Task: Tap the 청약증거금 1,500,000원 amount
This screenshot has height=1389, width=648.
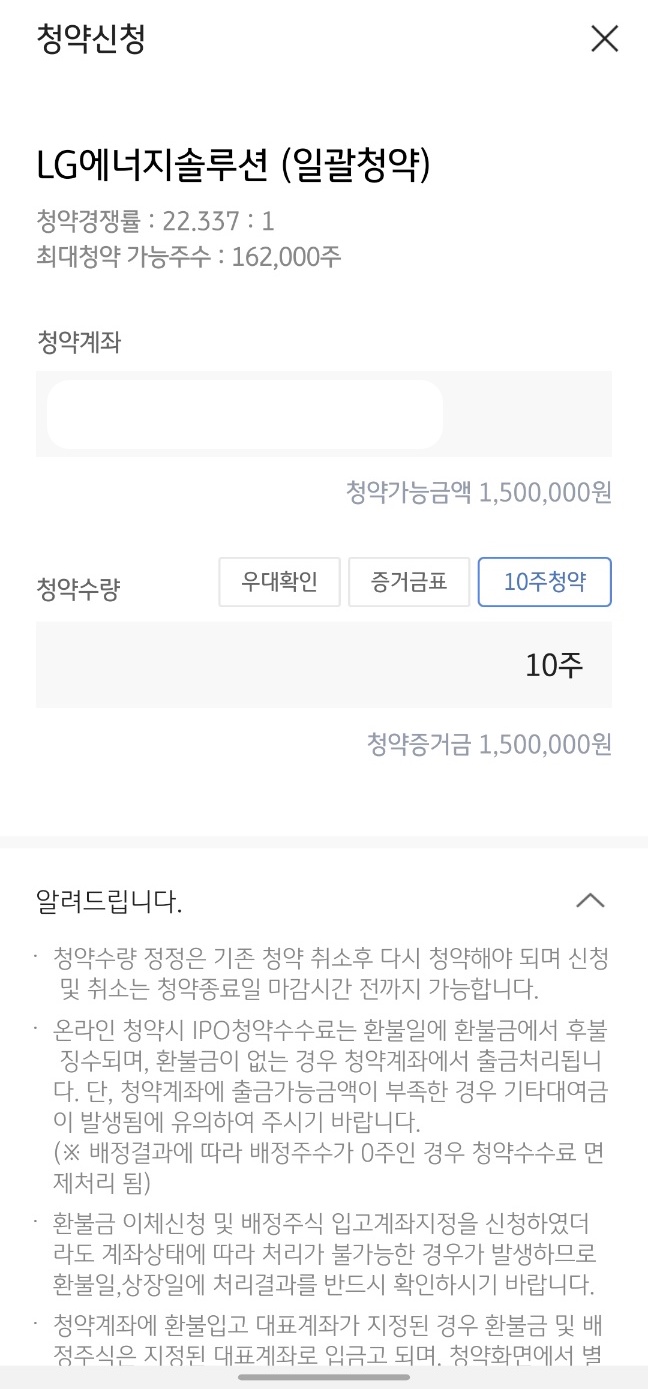Action: (489, 745)
